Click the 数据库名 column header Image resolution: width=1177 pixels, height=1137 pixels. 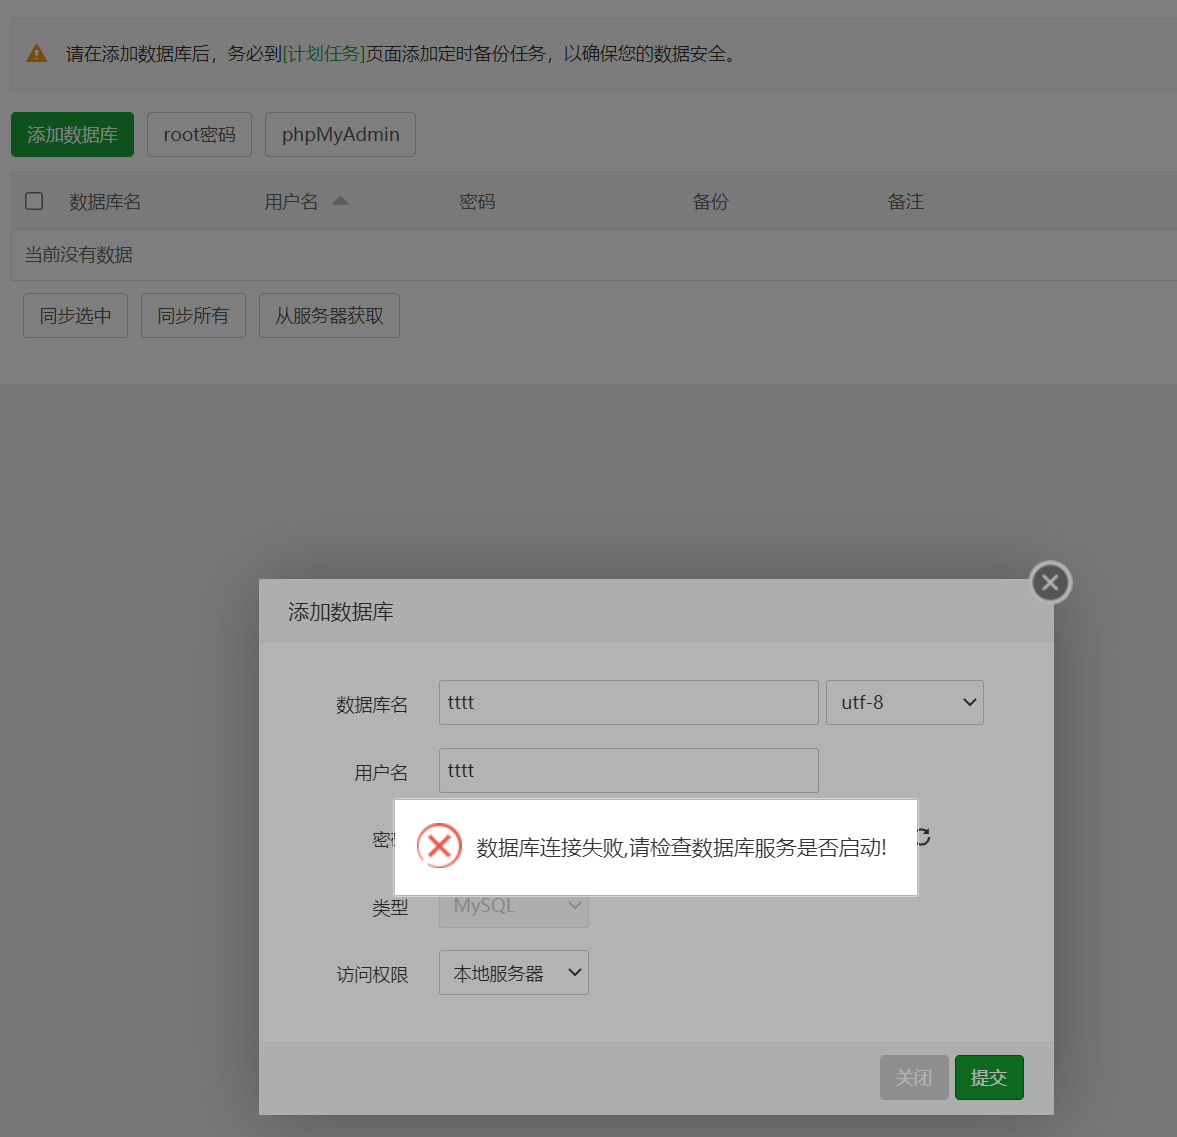(105, 202)
